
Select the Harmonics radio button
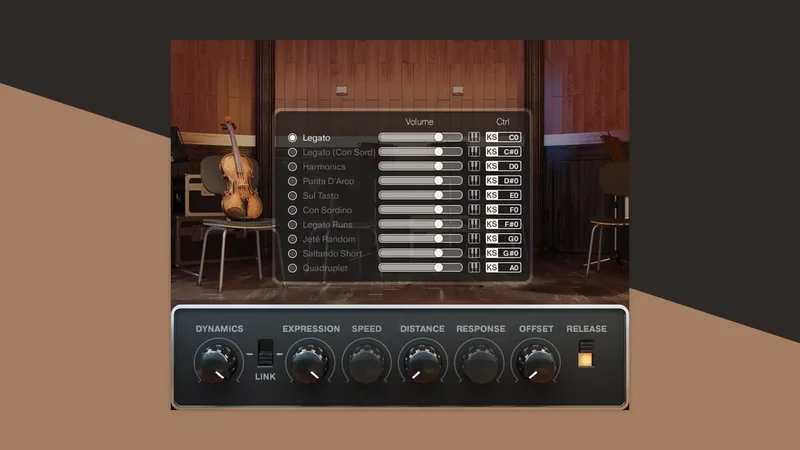tap(292, 166)
